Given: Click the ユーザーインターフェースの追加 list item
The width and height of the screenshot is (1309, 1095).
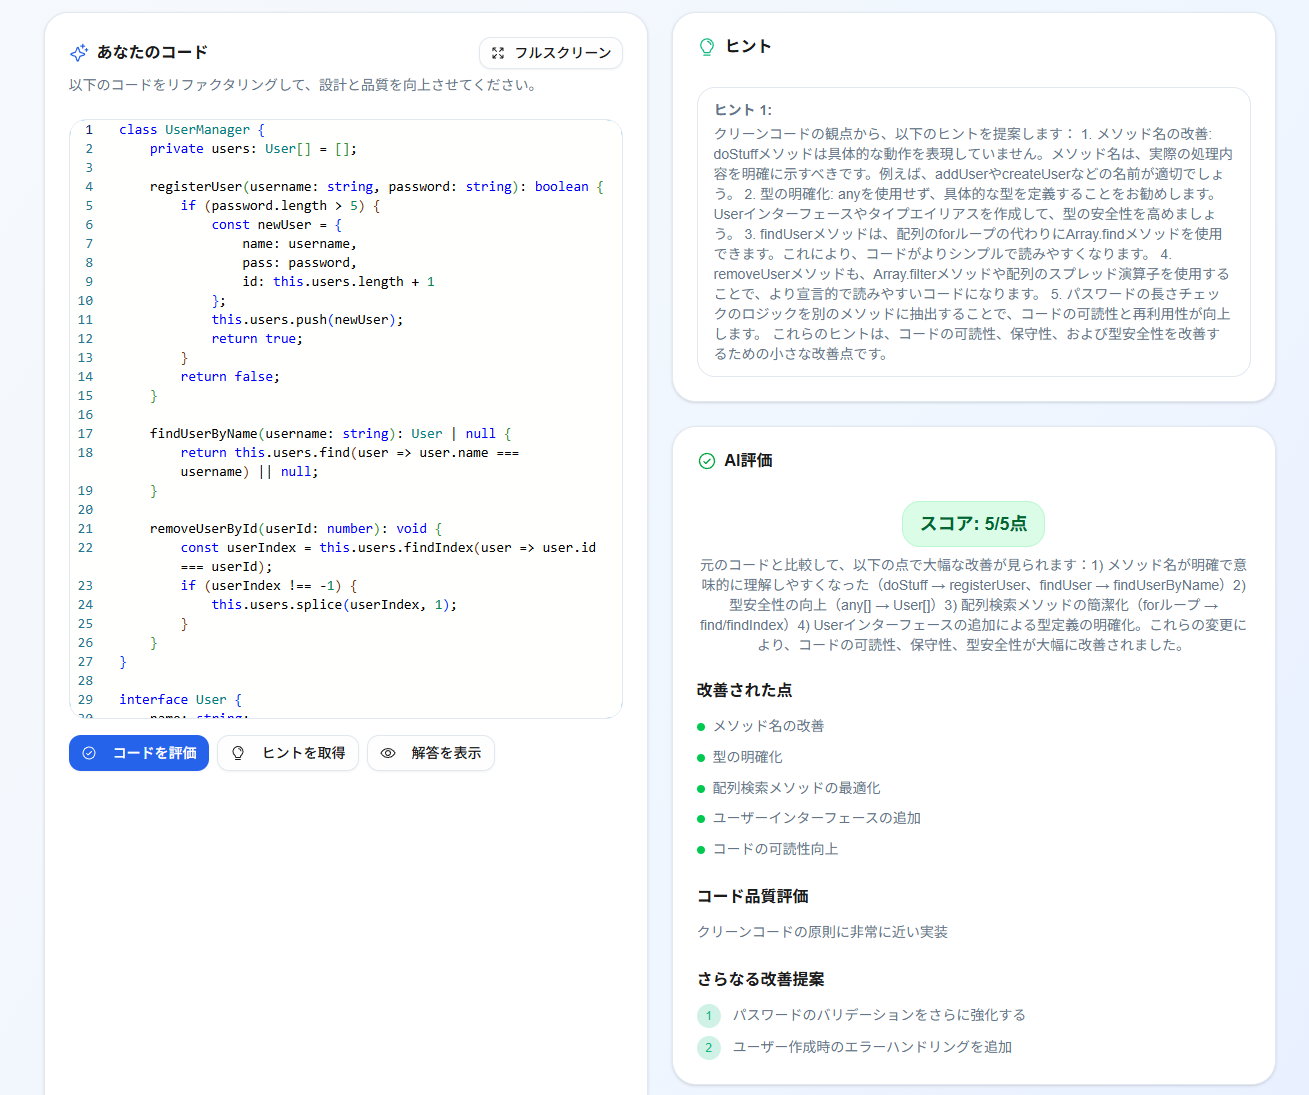Looking at the screenshot, I should (817, 818).
